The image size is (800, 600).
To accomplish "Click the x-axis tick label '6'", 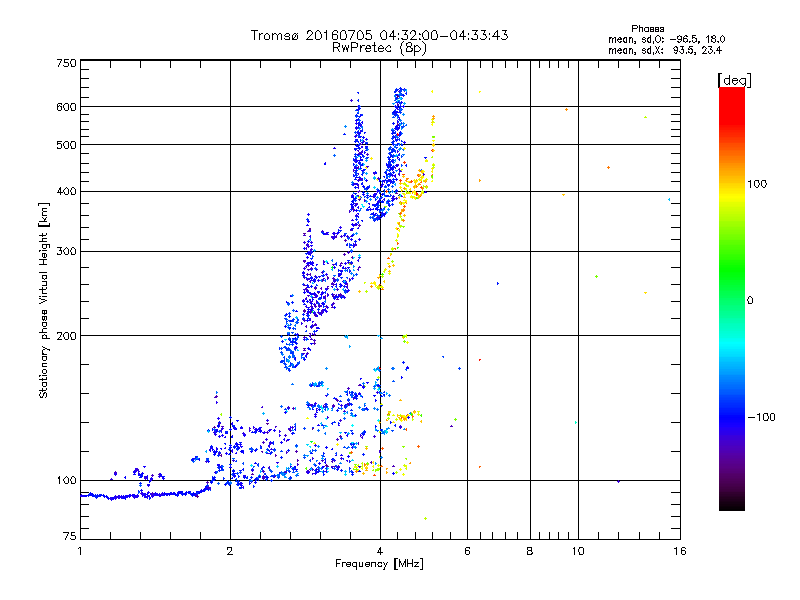I will pos(467,551).
